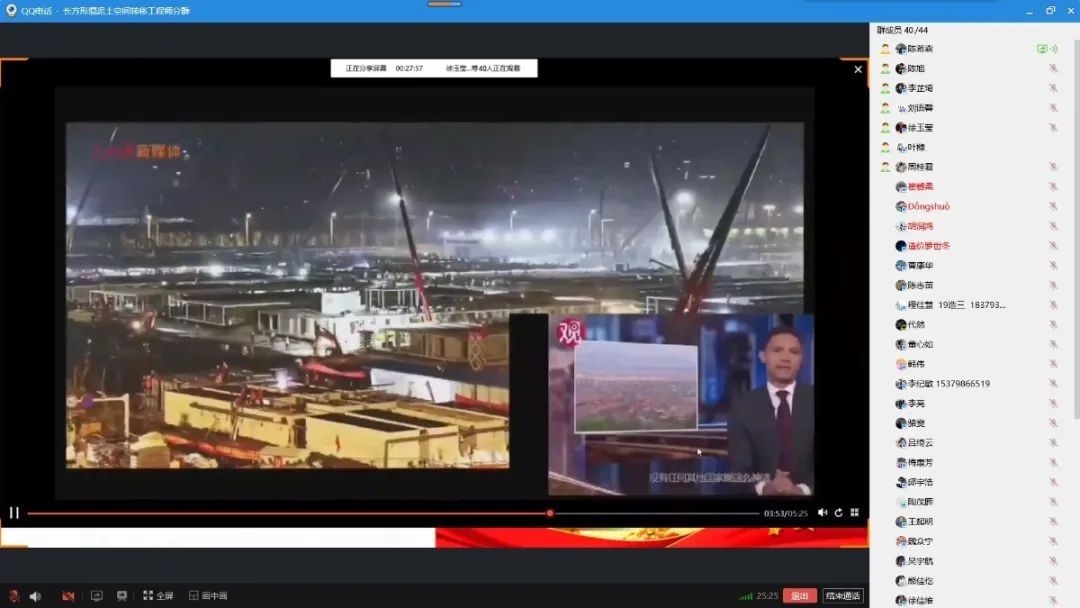Click the video replay refresh icon

point(838,513)
